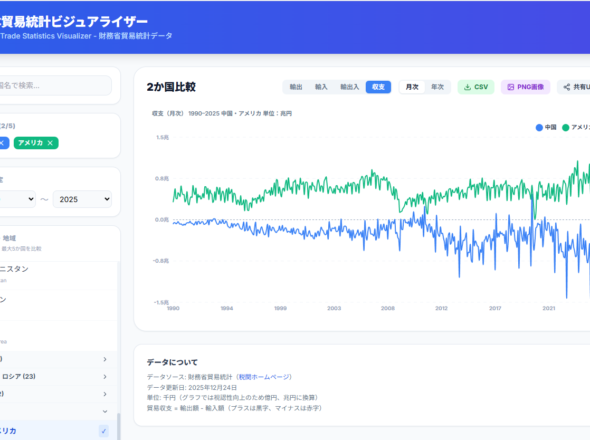
Task: Focus the country name search field
Action: 55,86
